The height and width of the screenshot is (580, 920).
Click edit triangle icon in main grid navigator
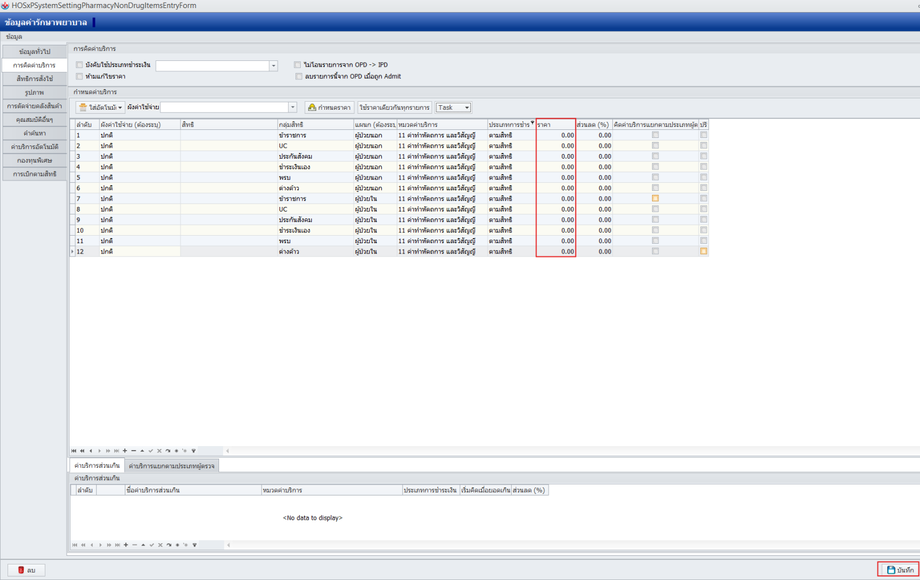click(142, 451)
